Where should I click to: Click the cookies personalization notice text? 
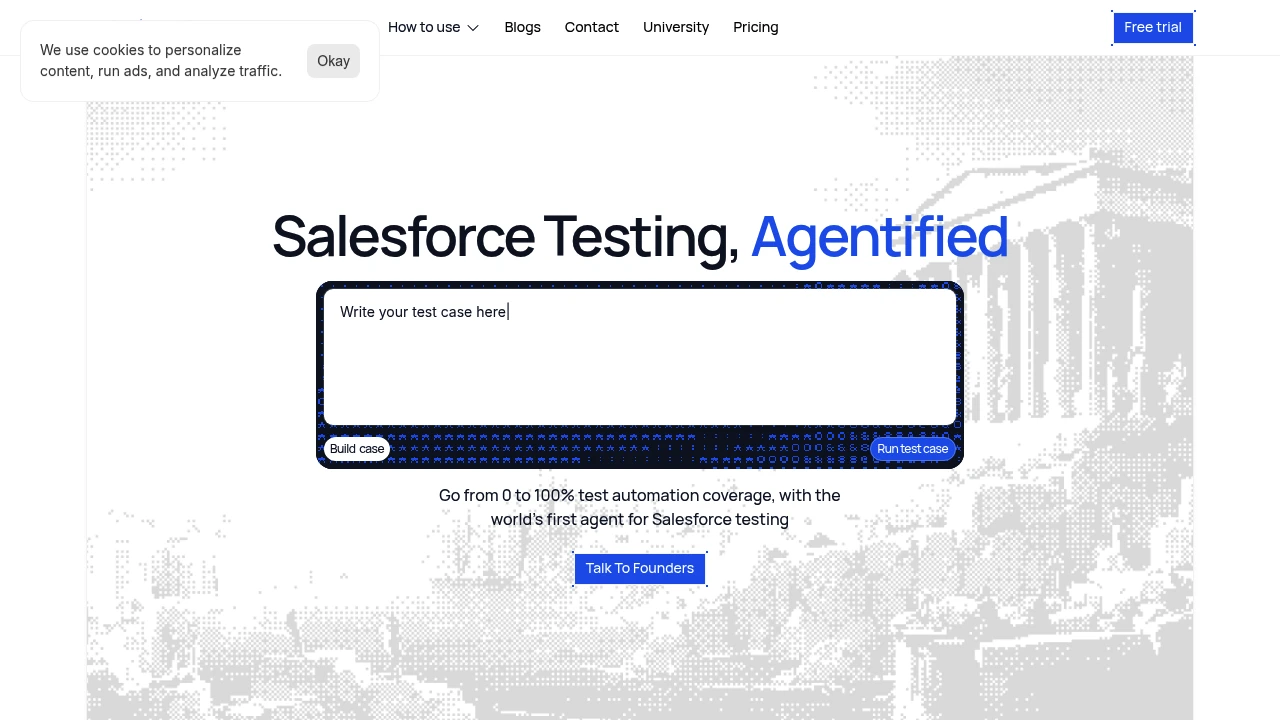(161, 61)
